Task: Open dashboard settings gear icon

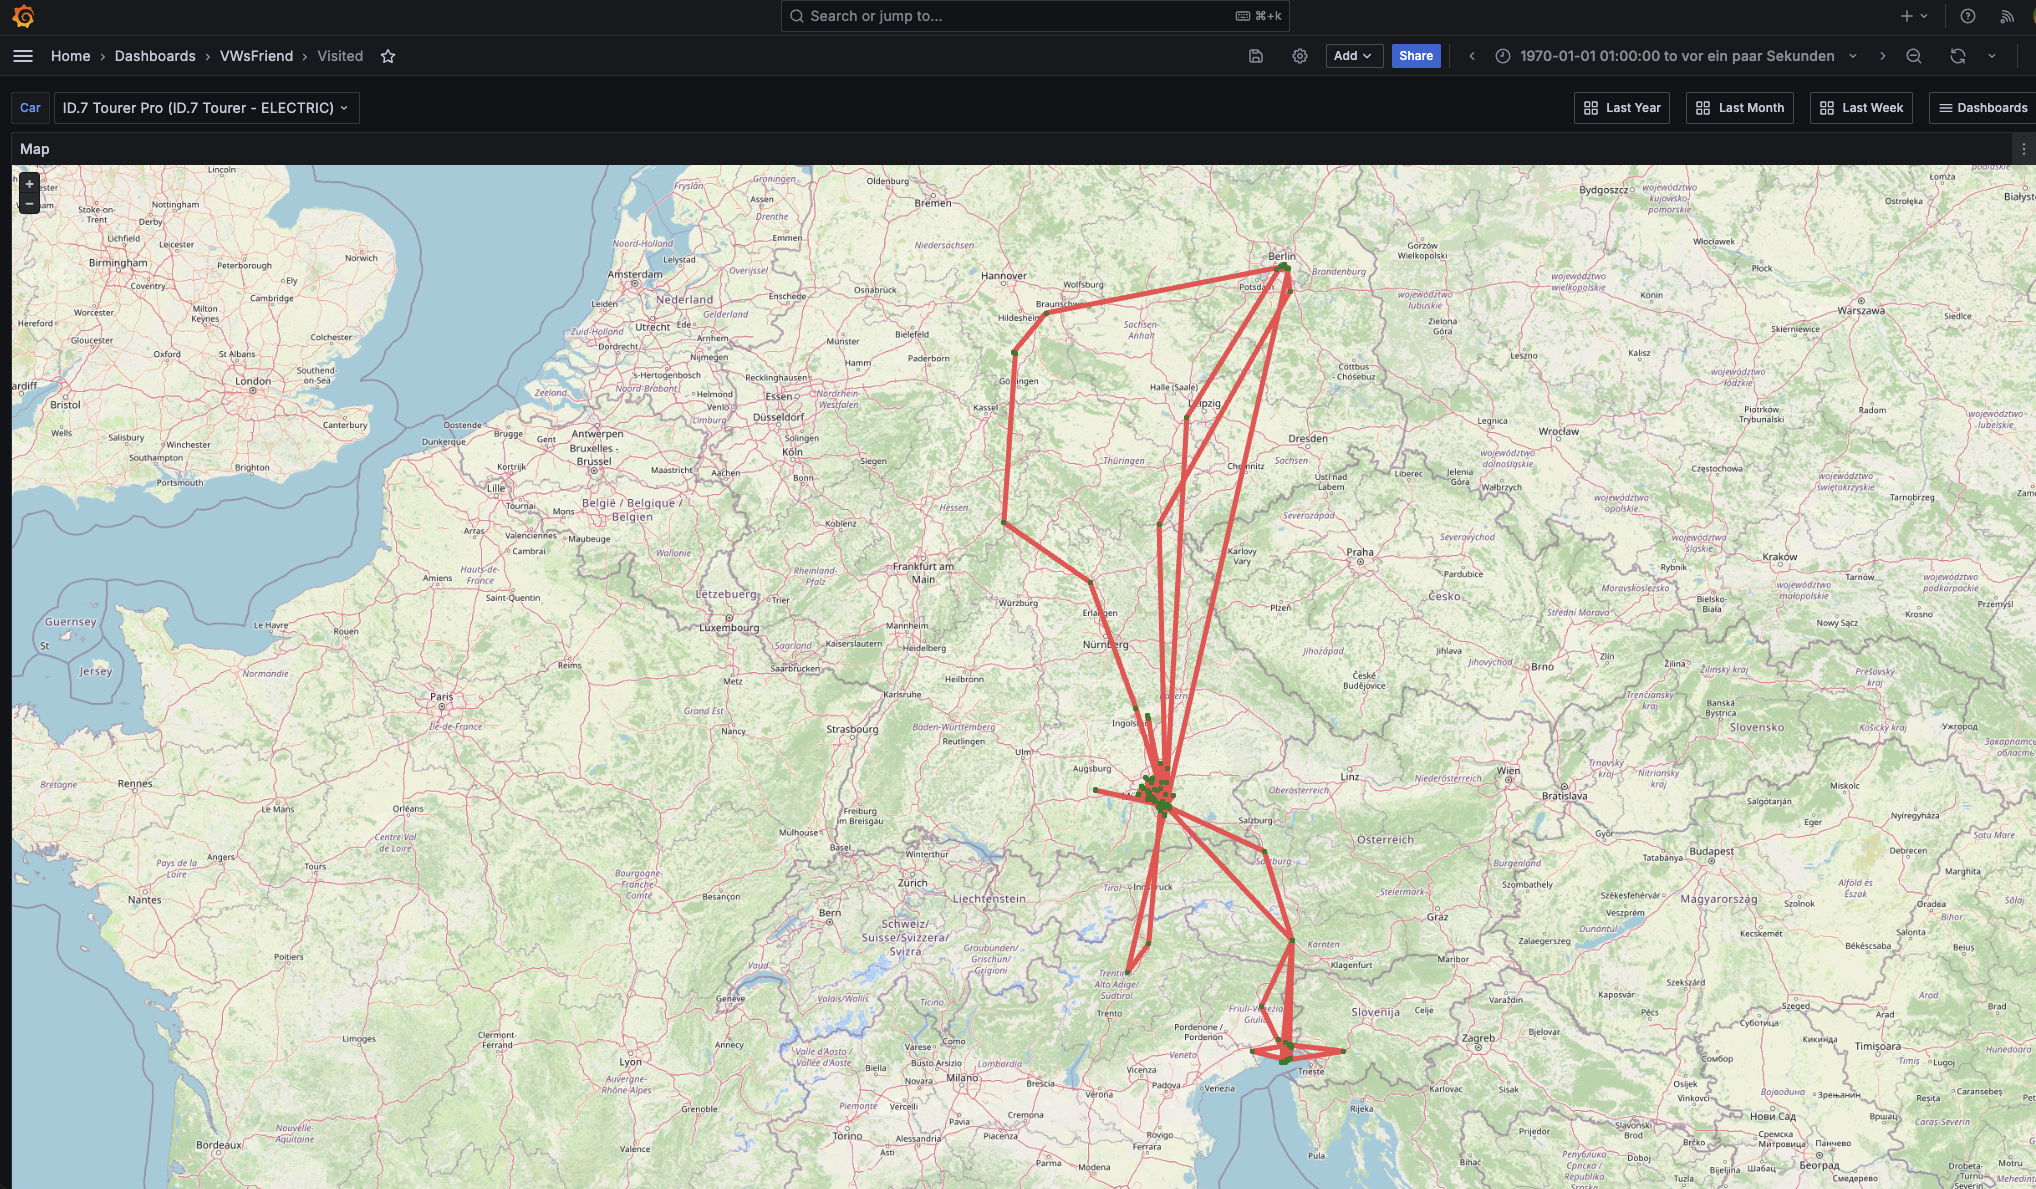Action: pos(1299,56)
